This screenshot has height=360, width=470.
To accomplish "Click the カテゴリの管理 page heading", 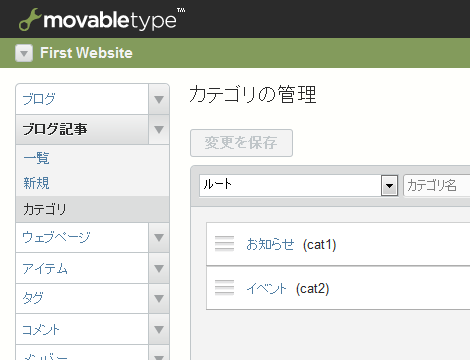I will click(253, 94).
